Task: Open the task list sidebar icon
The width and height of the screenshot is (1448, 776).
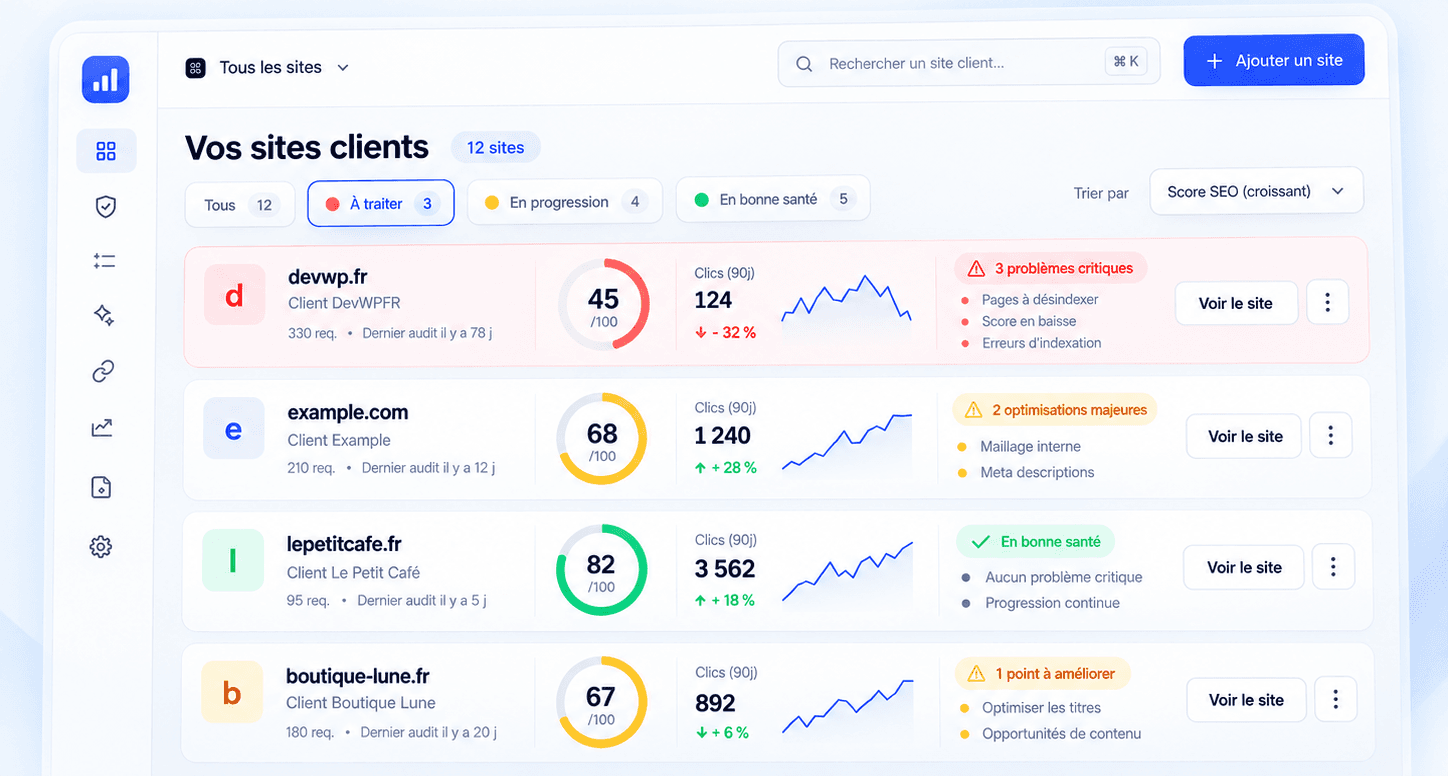Action: pyautogui.click(x=104, y=261)
